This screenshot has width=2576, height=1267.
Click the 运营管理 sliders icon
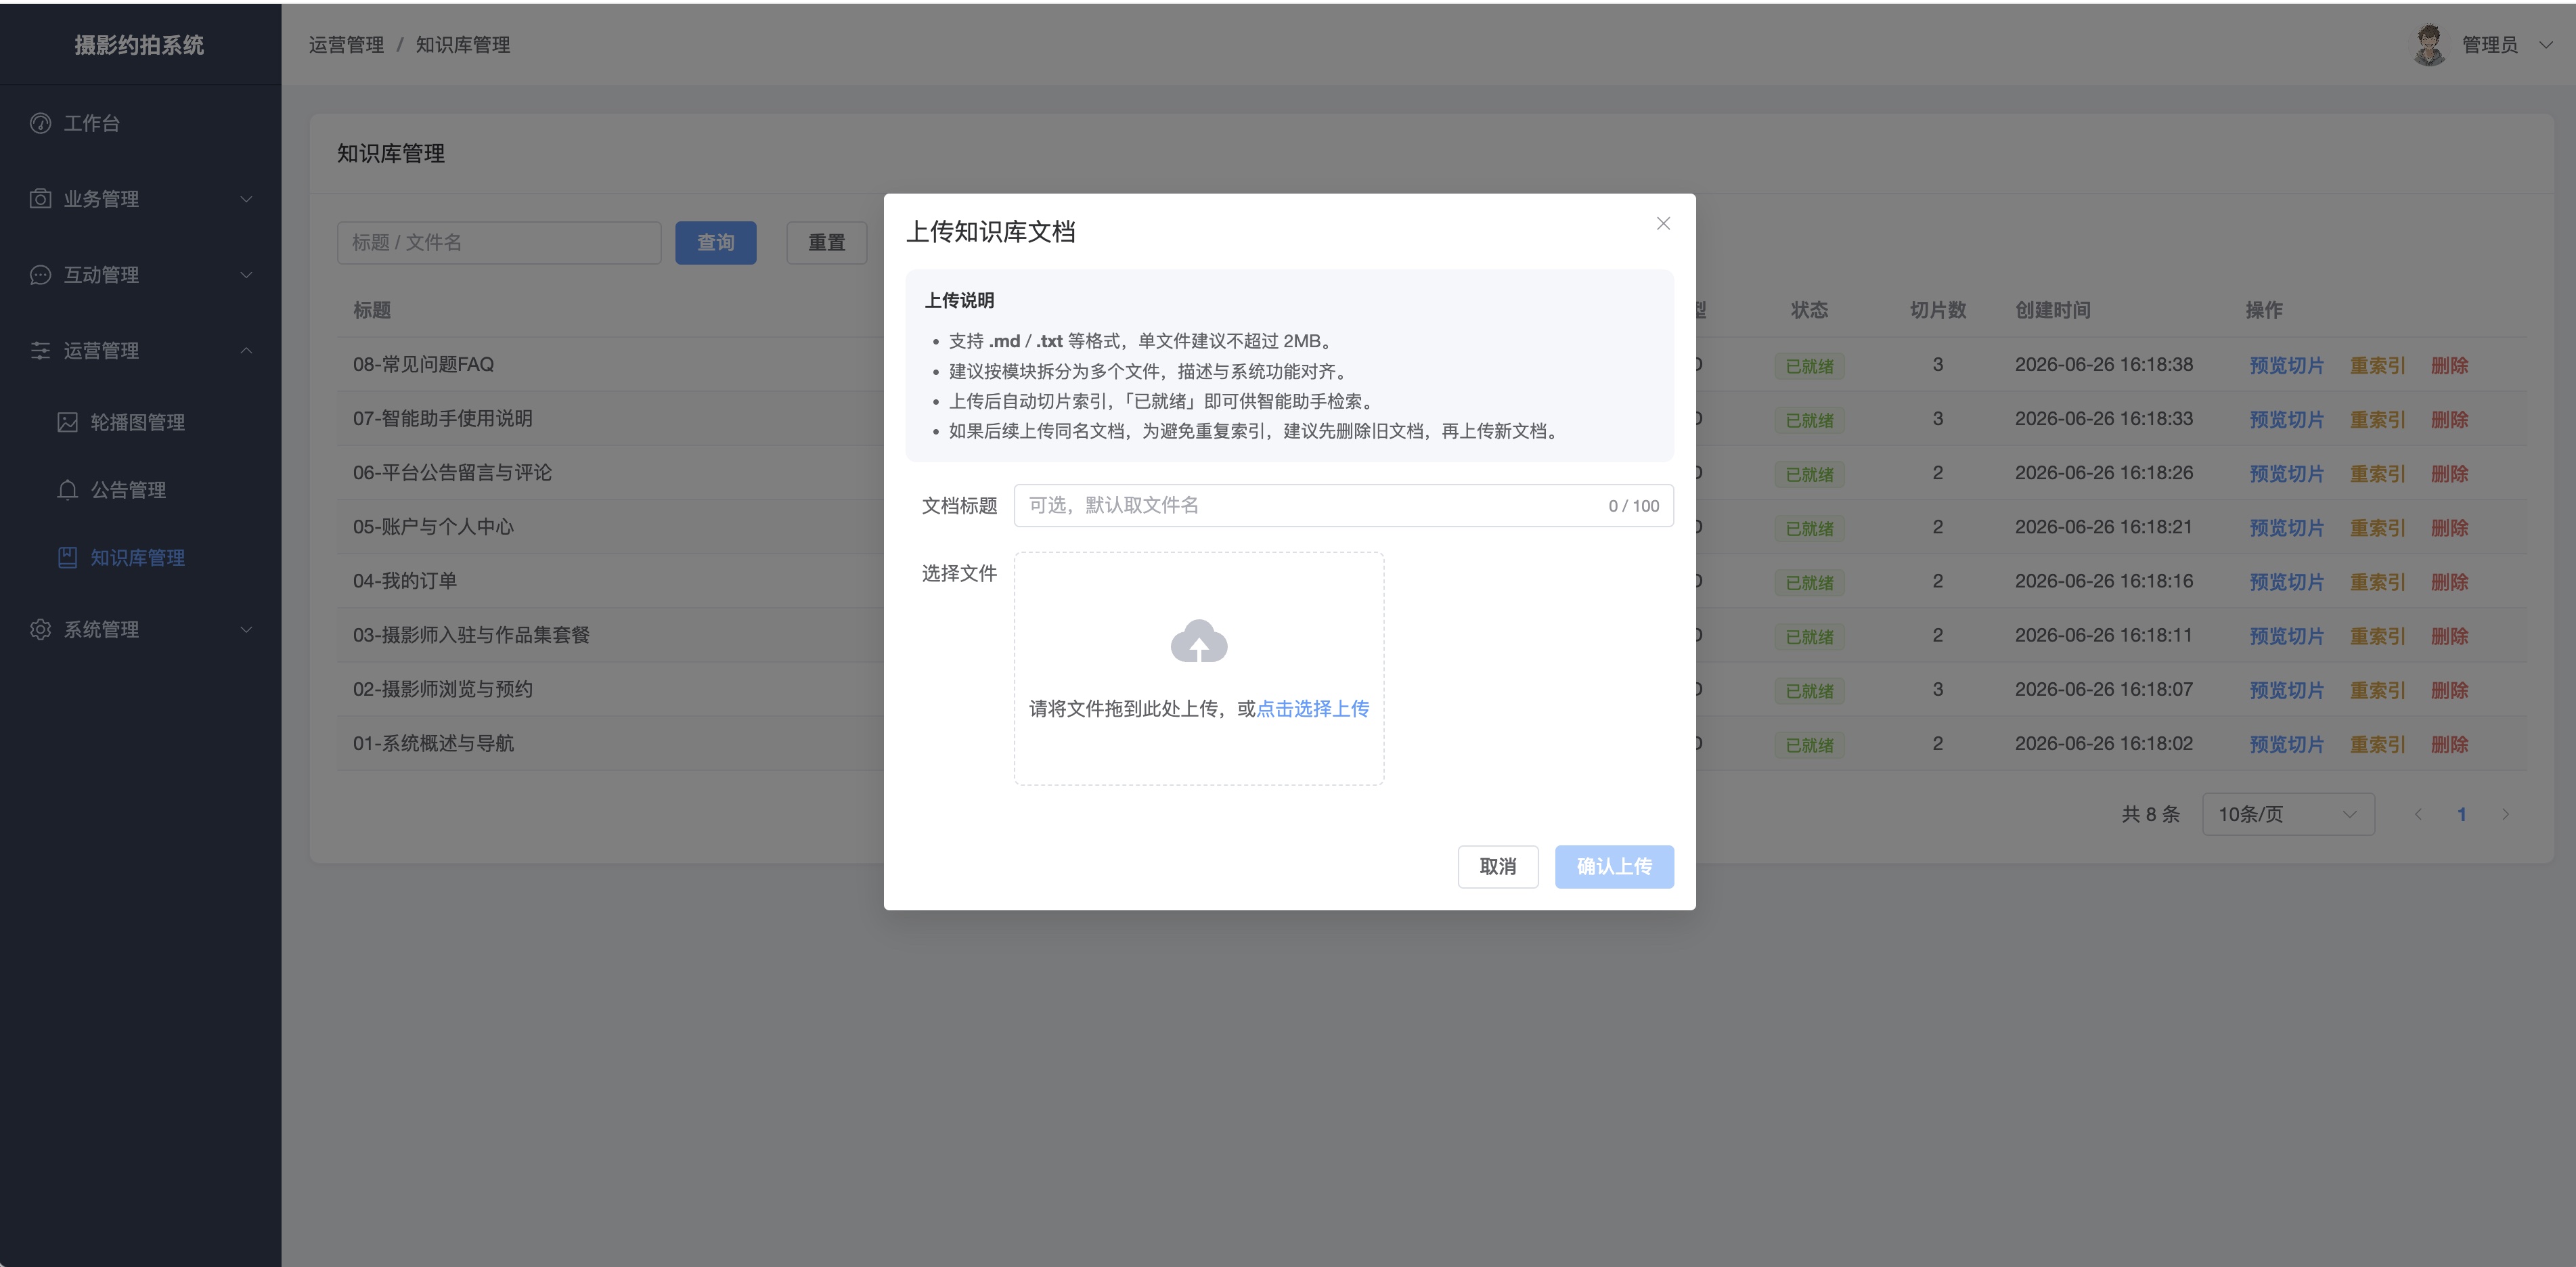pyautogui.click(x=40, y=351)
